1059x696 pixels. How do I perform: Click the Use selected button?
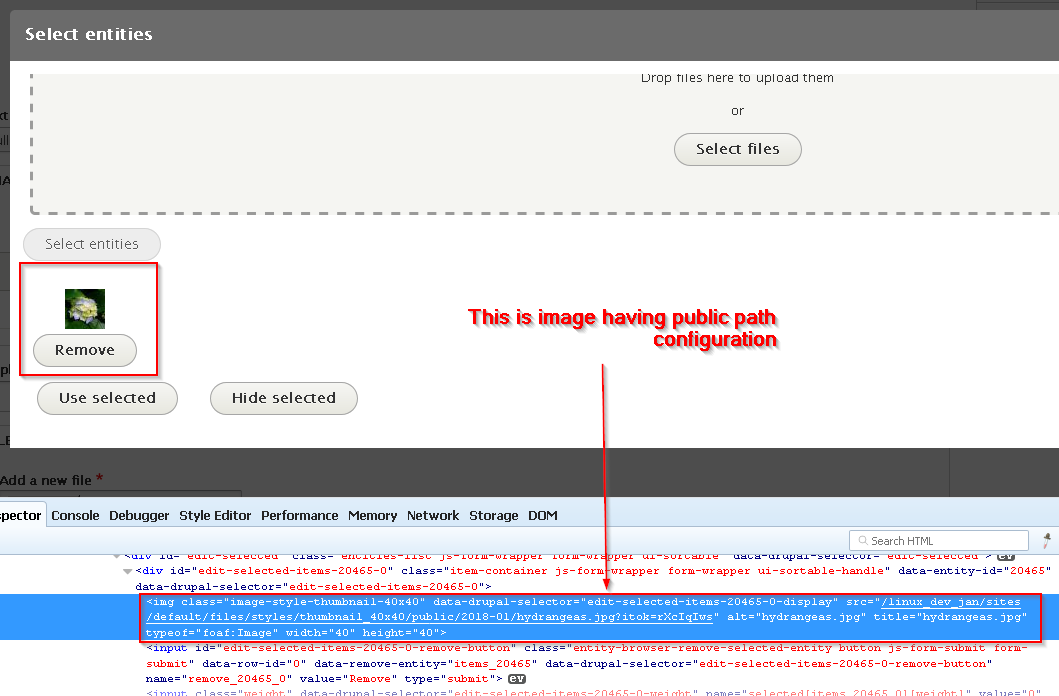[x=107, y=398]
